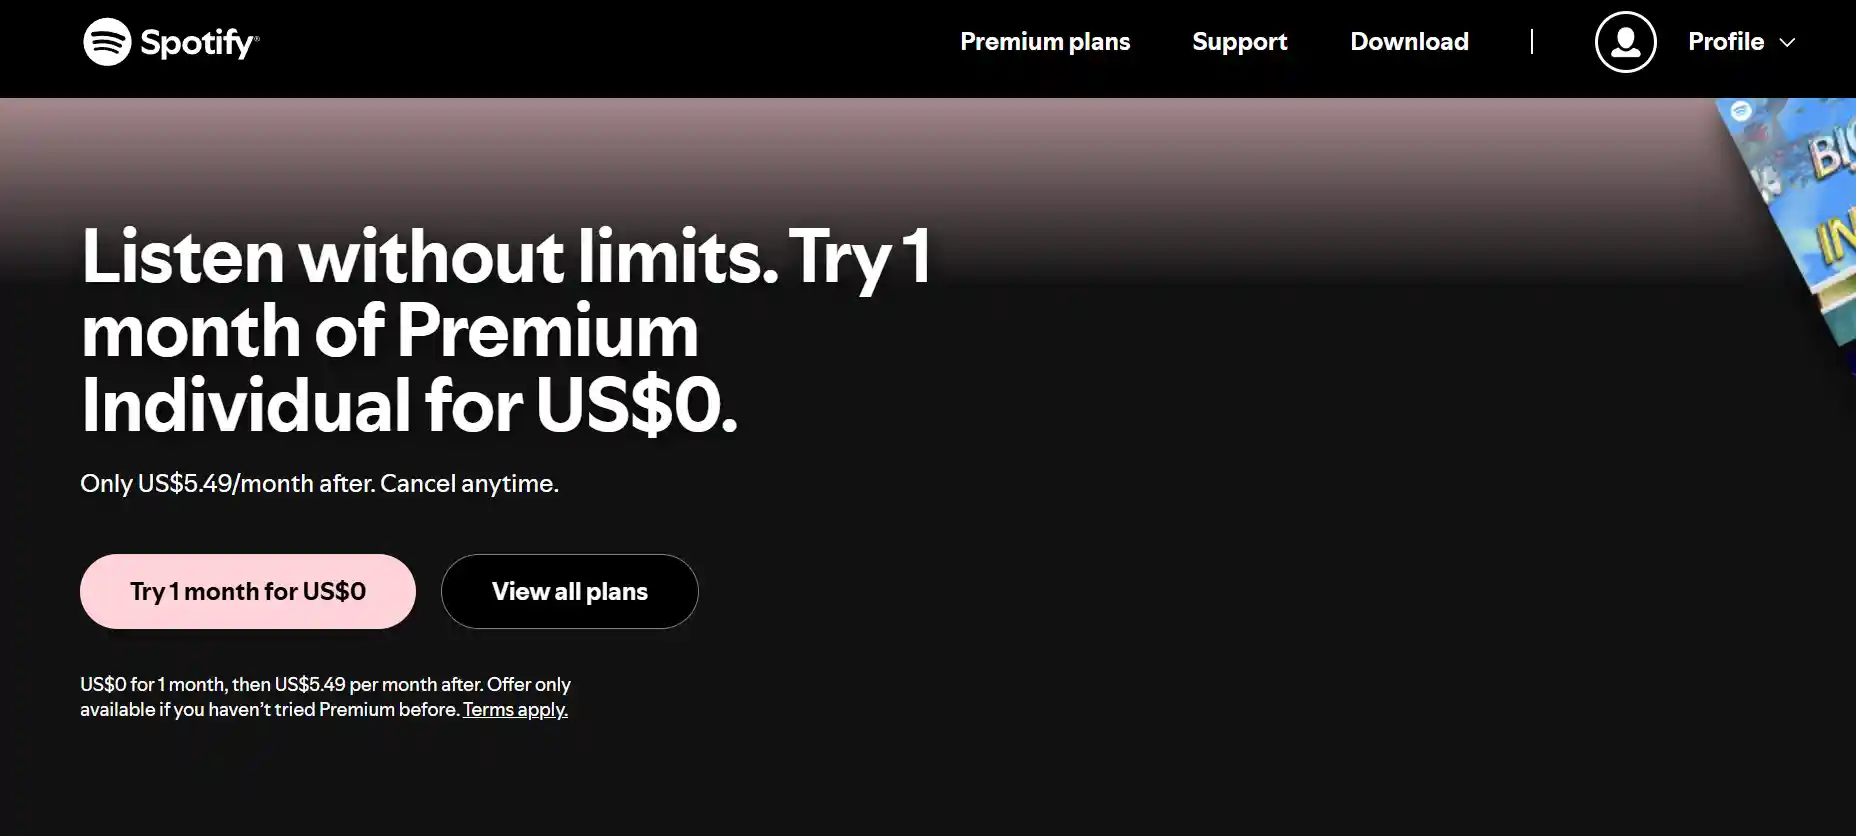The width and height of the screenshot is (1856, 836).
Task: Click the Spotify wordmark text in header
Action: click(199, 43)
